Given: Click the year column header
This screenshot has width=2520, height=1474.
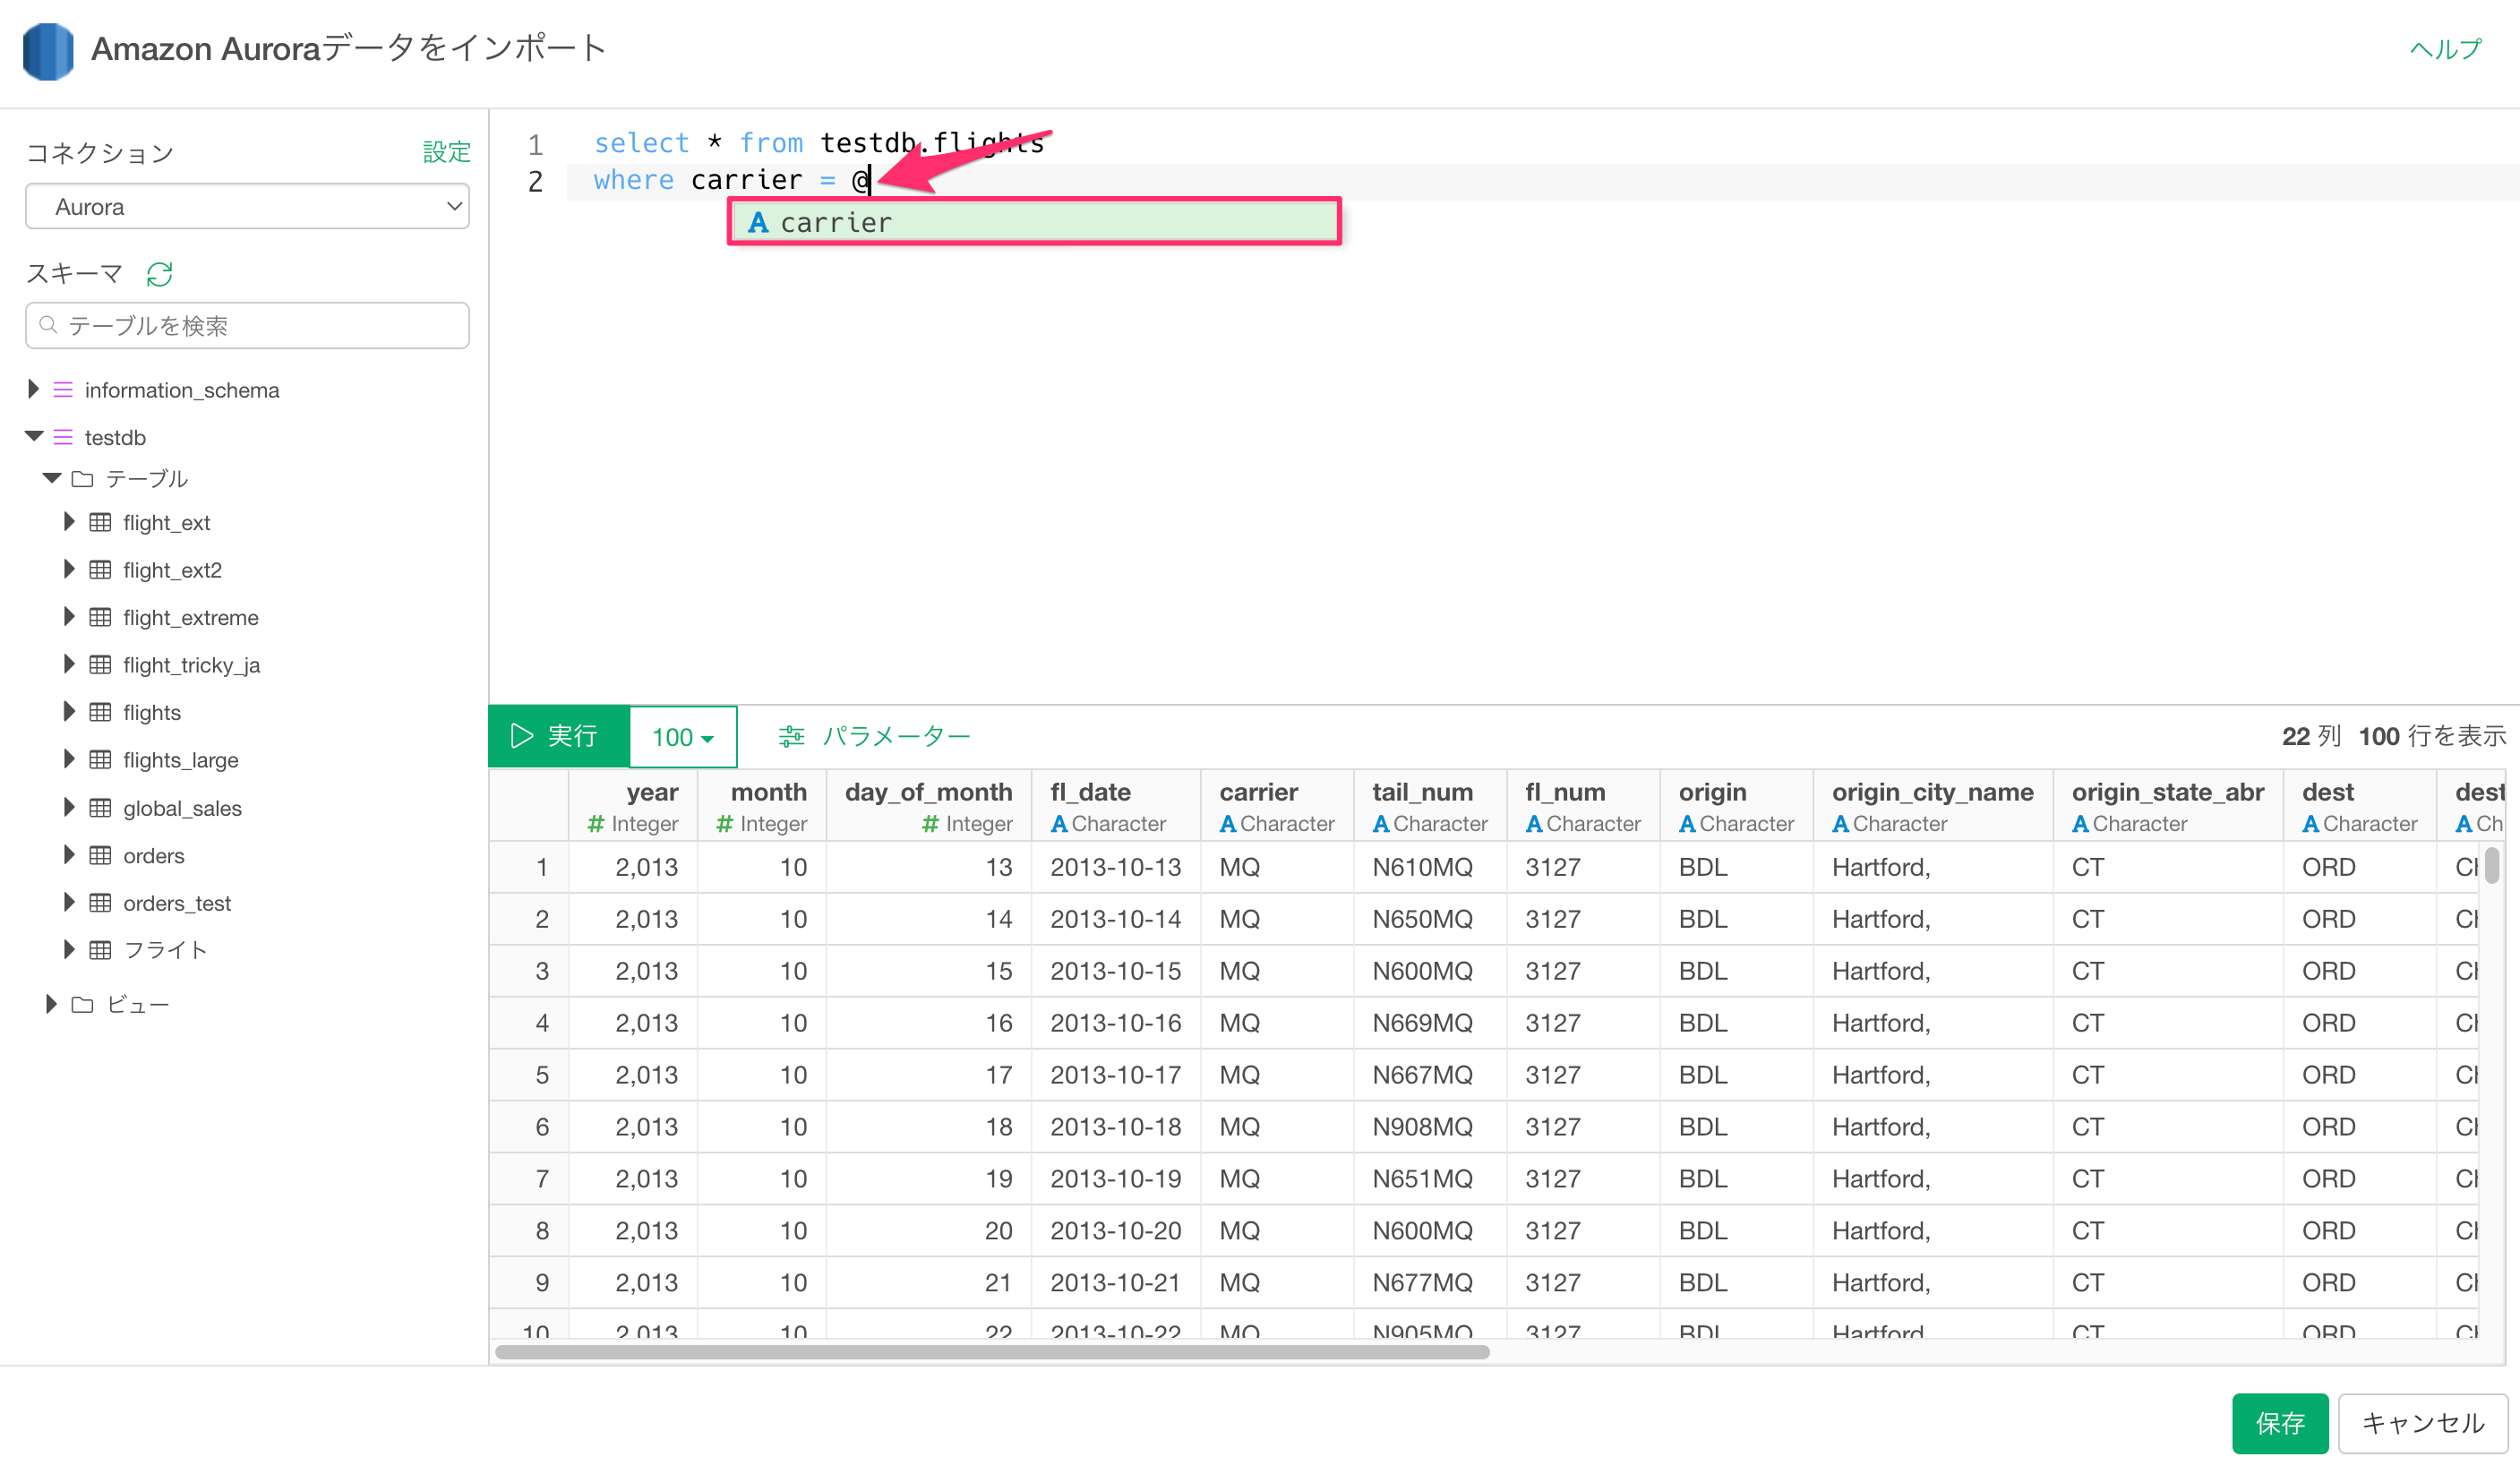Looking at the screenshot, I should coord(633,806).
